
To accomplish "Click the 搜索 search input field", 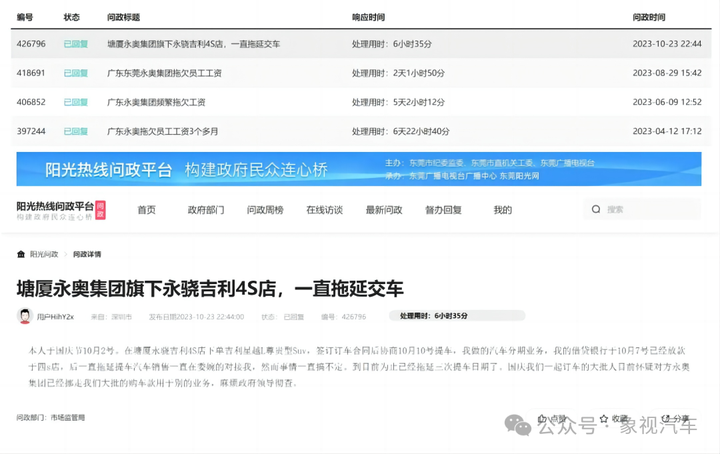I will coord(642,209).
